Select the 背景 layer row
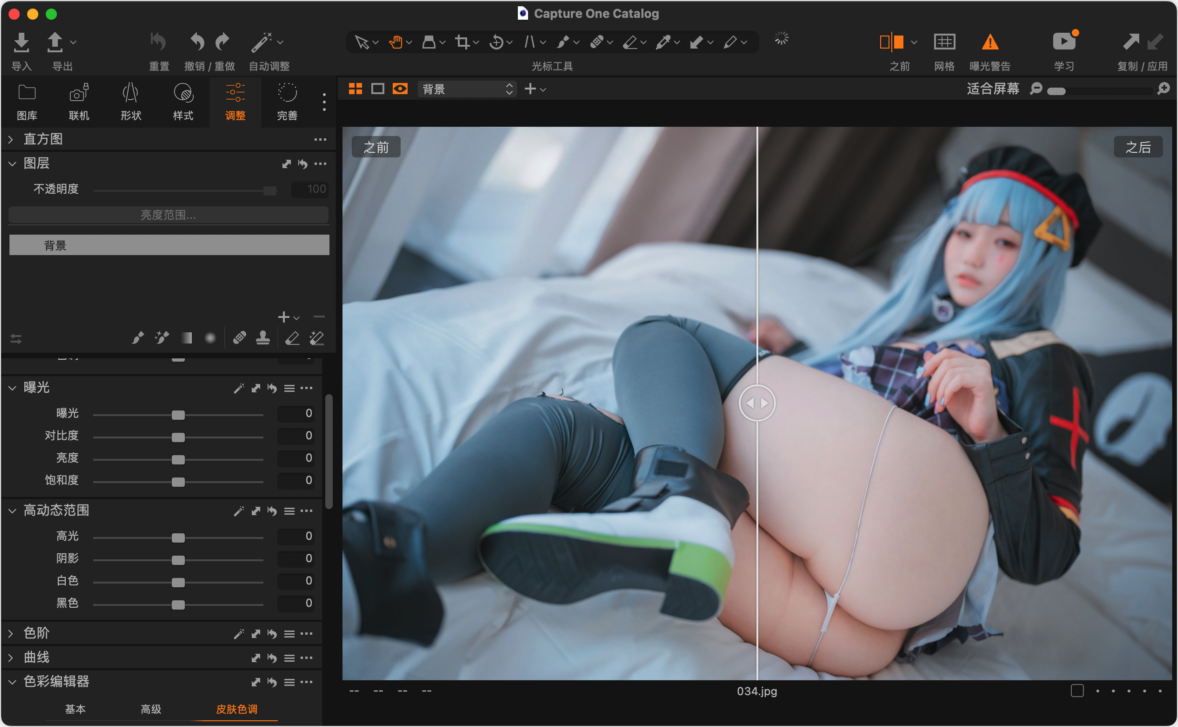1178x727 pixels. 169,246
